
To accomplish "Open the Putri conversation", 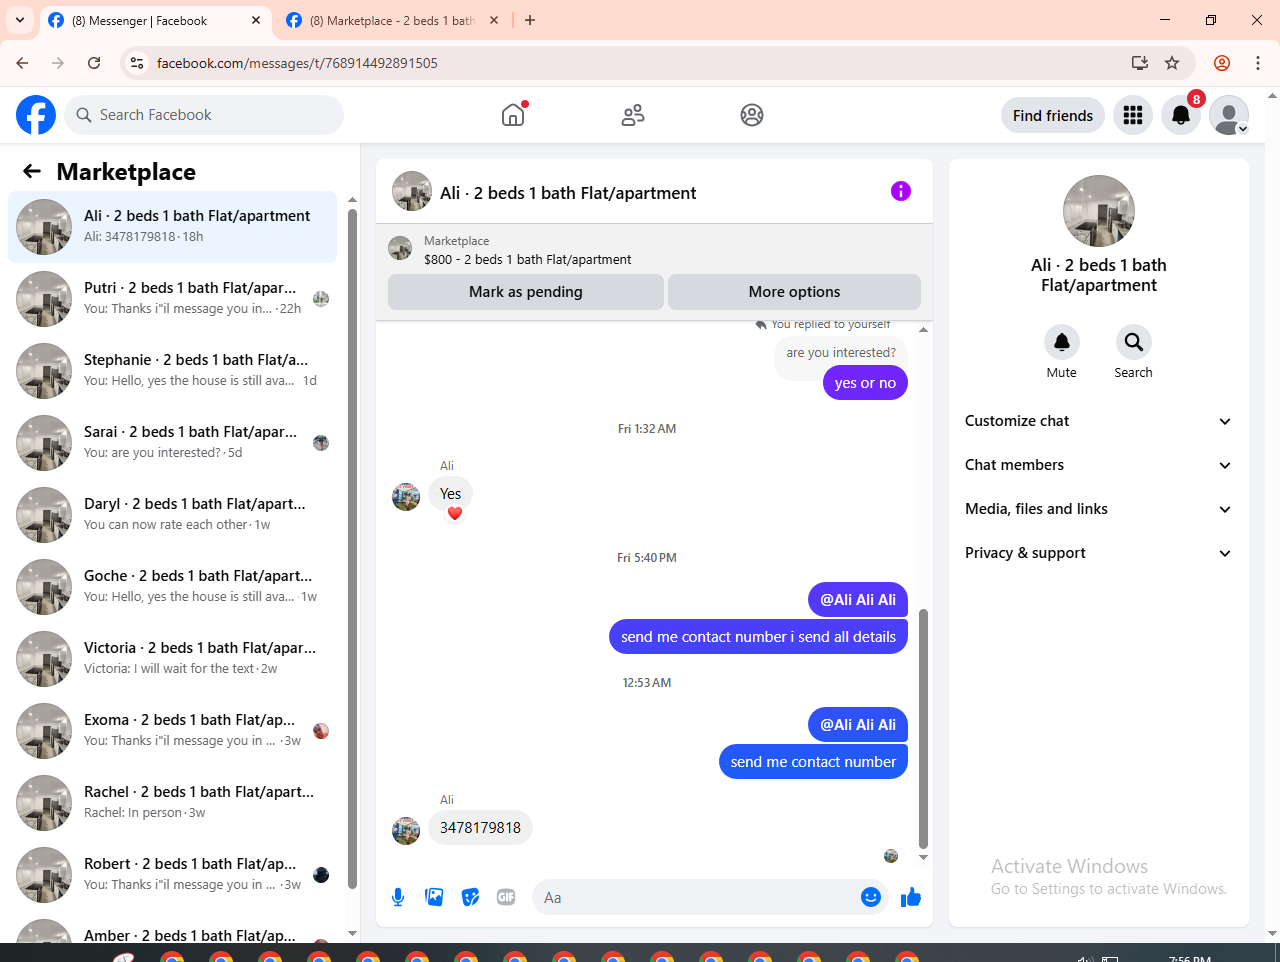I will point(173,299).
